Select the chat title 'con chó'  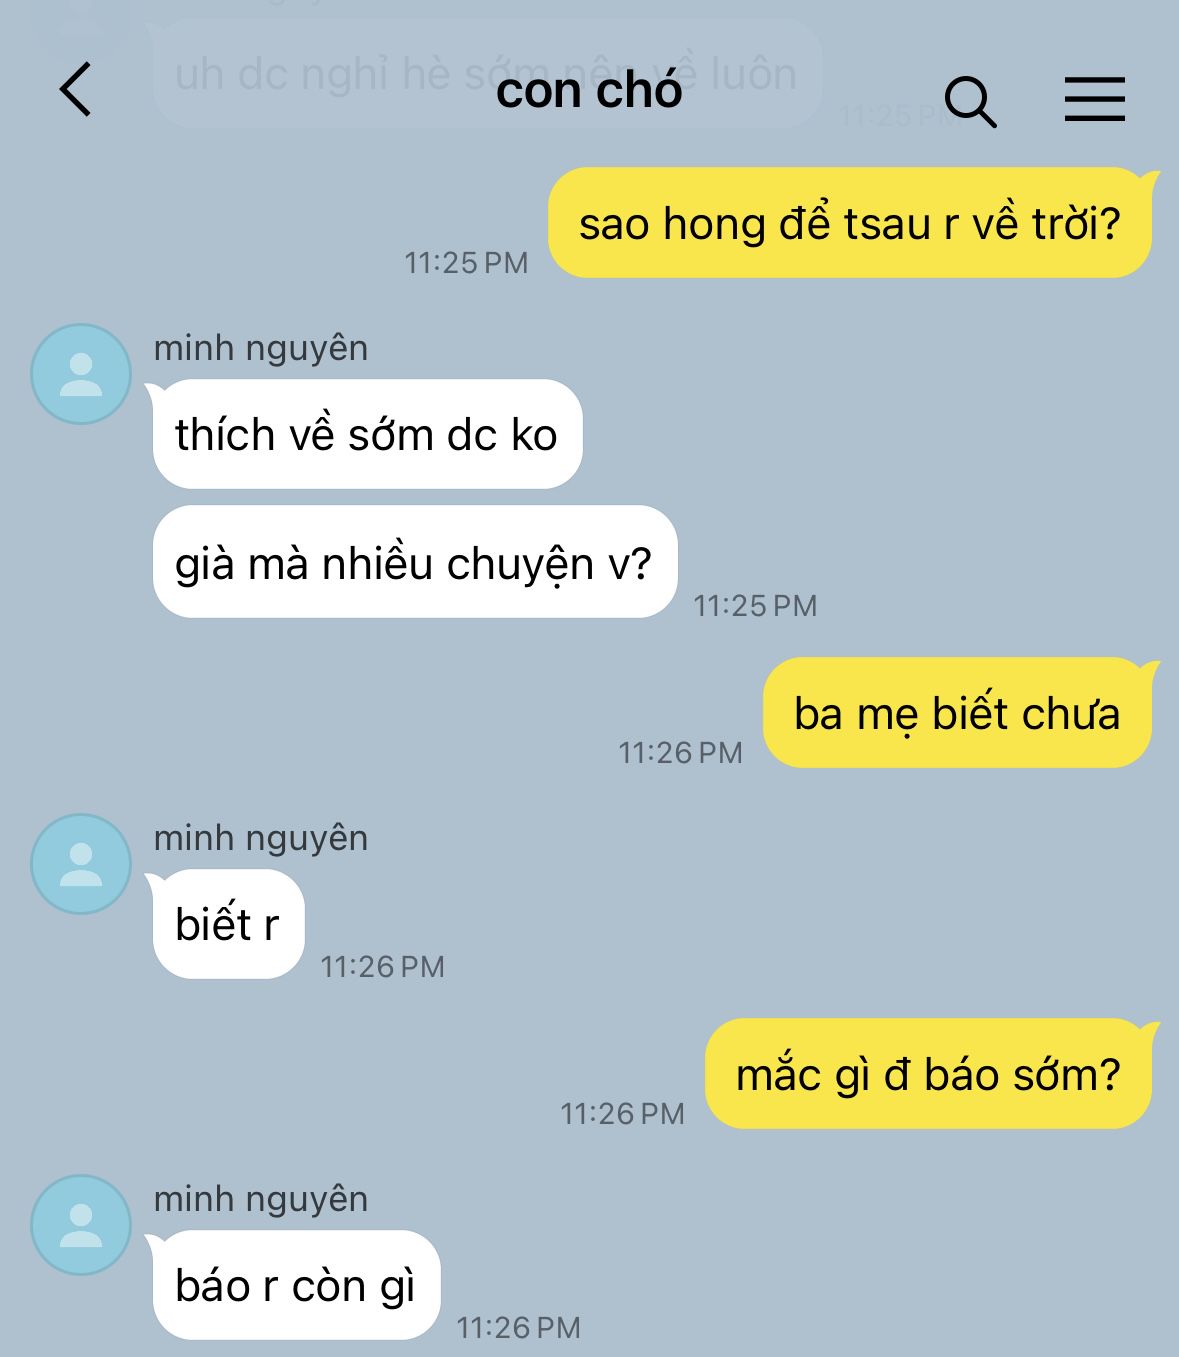[589, 90]
